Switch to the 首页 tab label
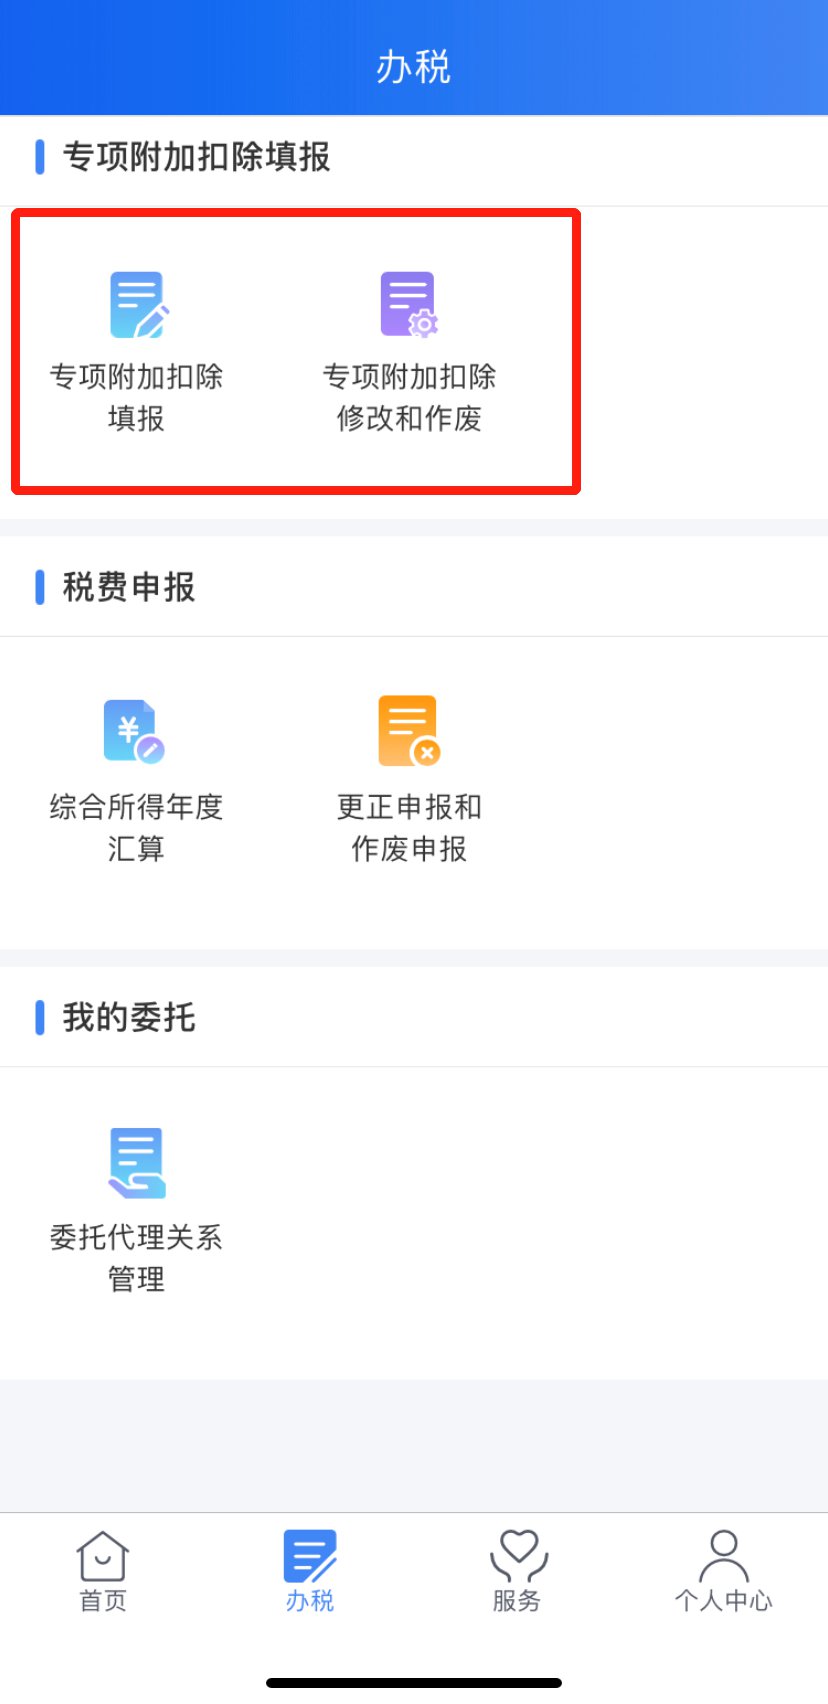Viewport: 828px width, 1704px height. click(x=103, y=1601)
